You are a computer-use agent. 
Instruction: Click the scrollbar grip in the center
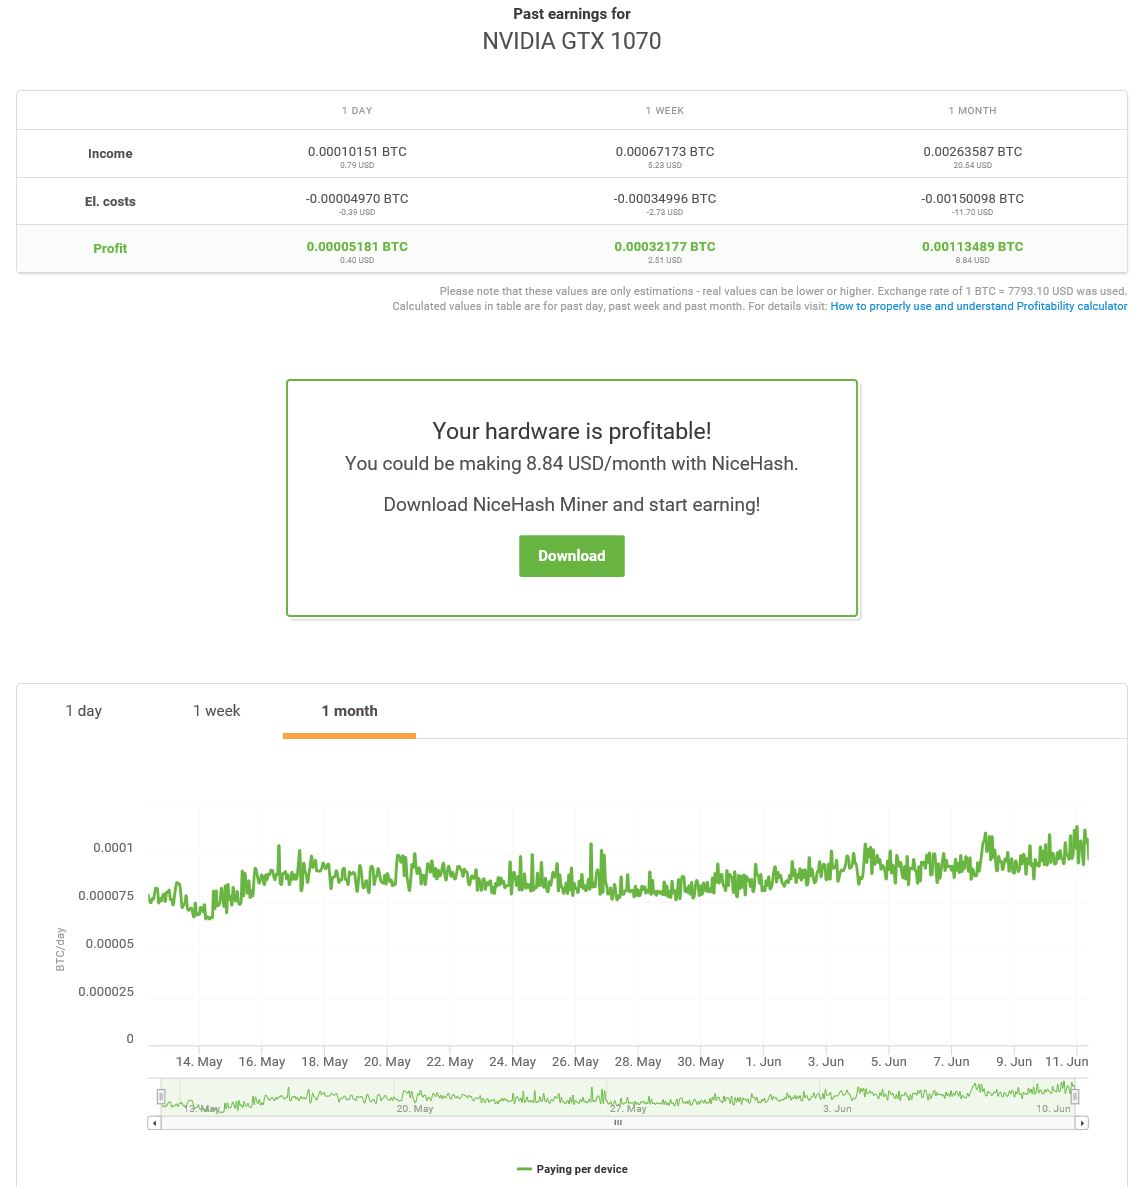coord(618,1123)
